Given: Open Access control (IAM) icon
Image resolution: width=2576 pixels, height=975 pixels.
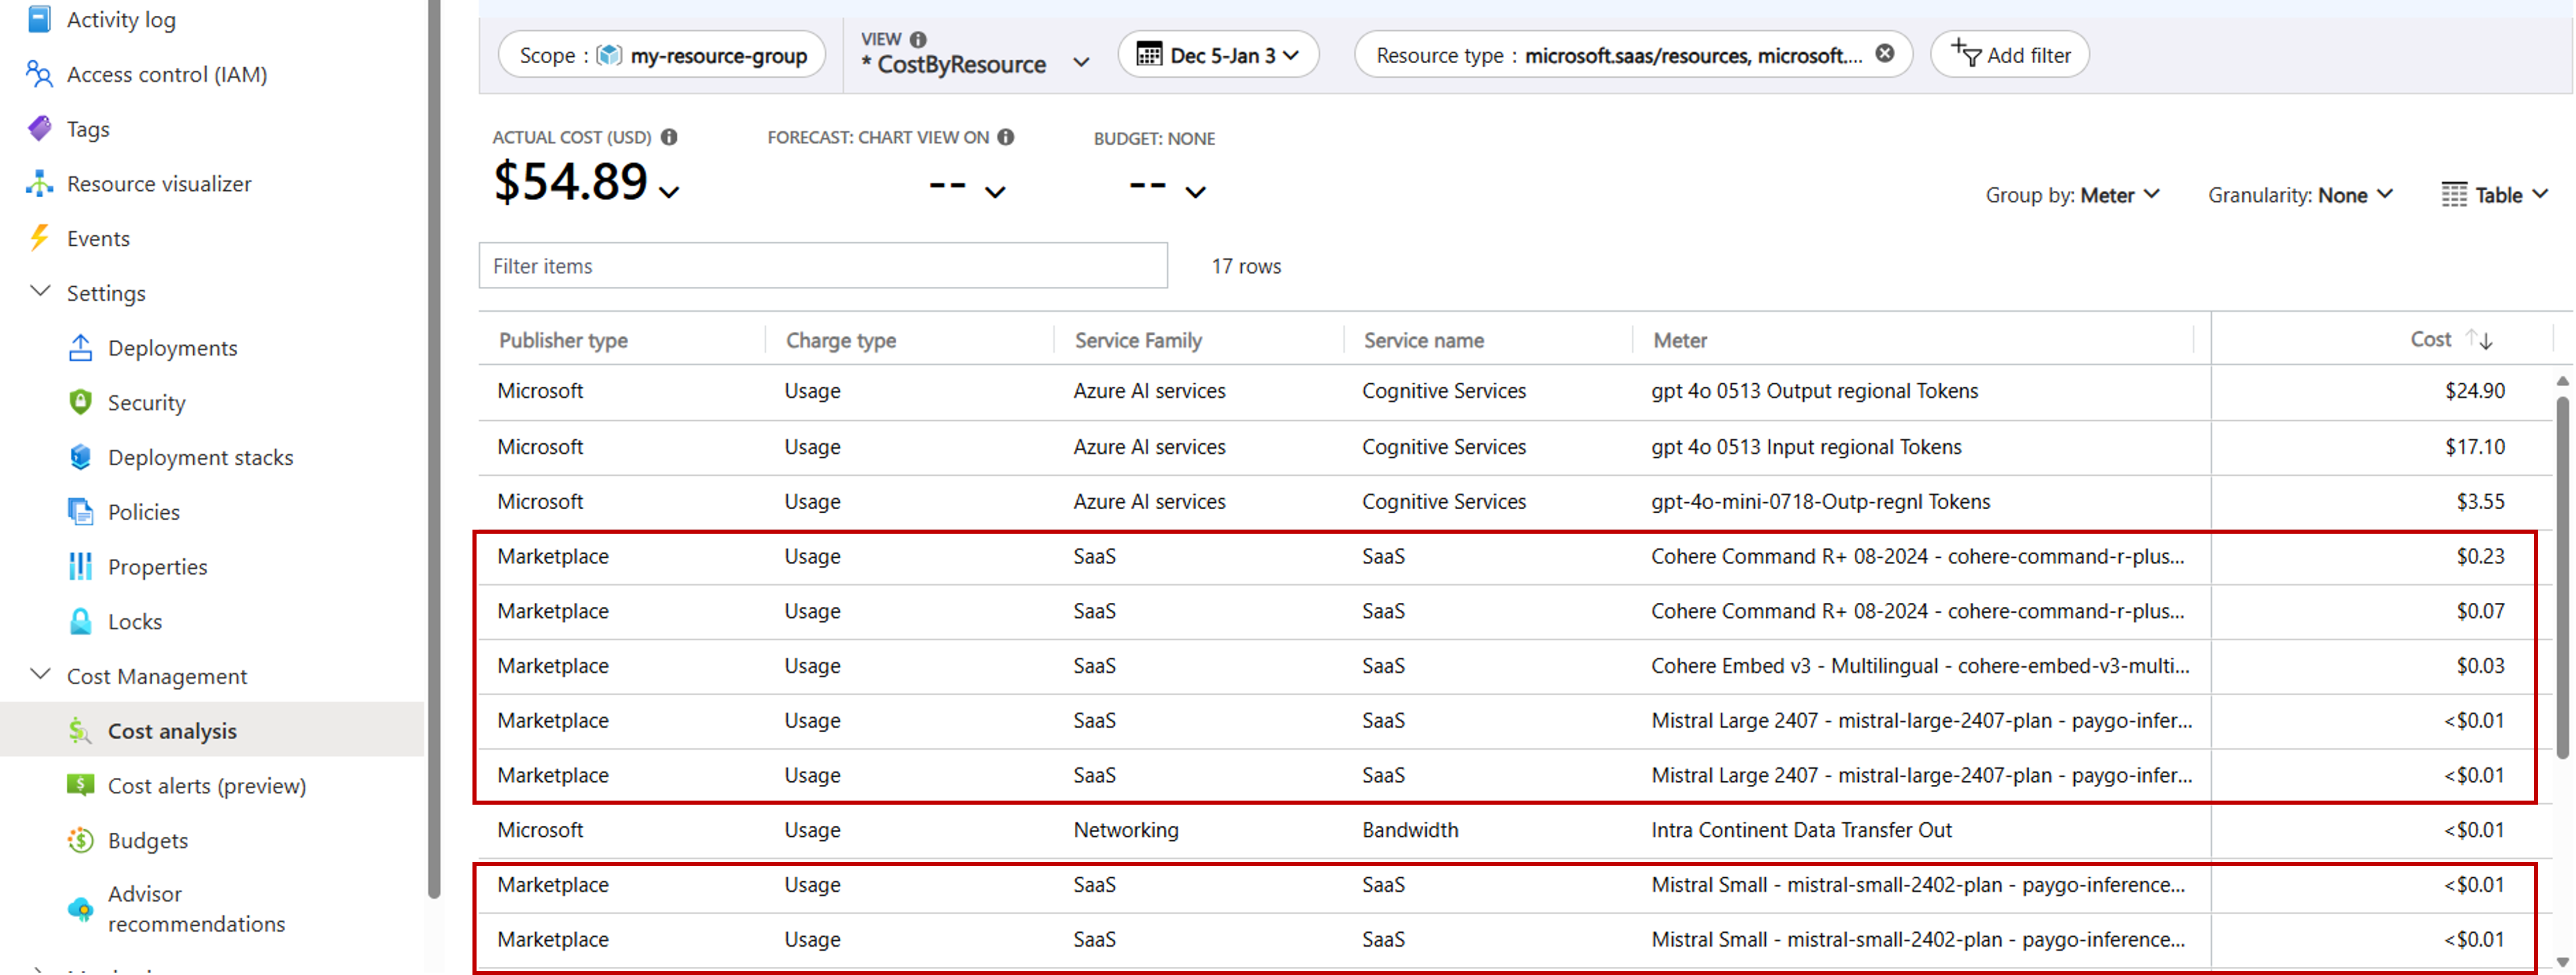Looking at the screenshot, I should 39,74.
